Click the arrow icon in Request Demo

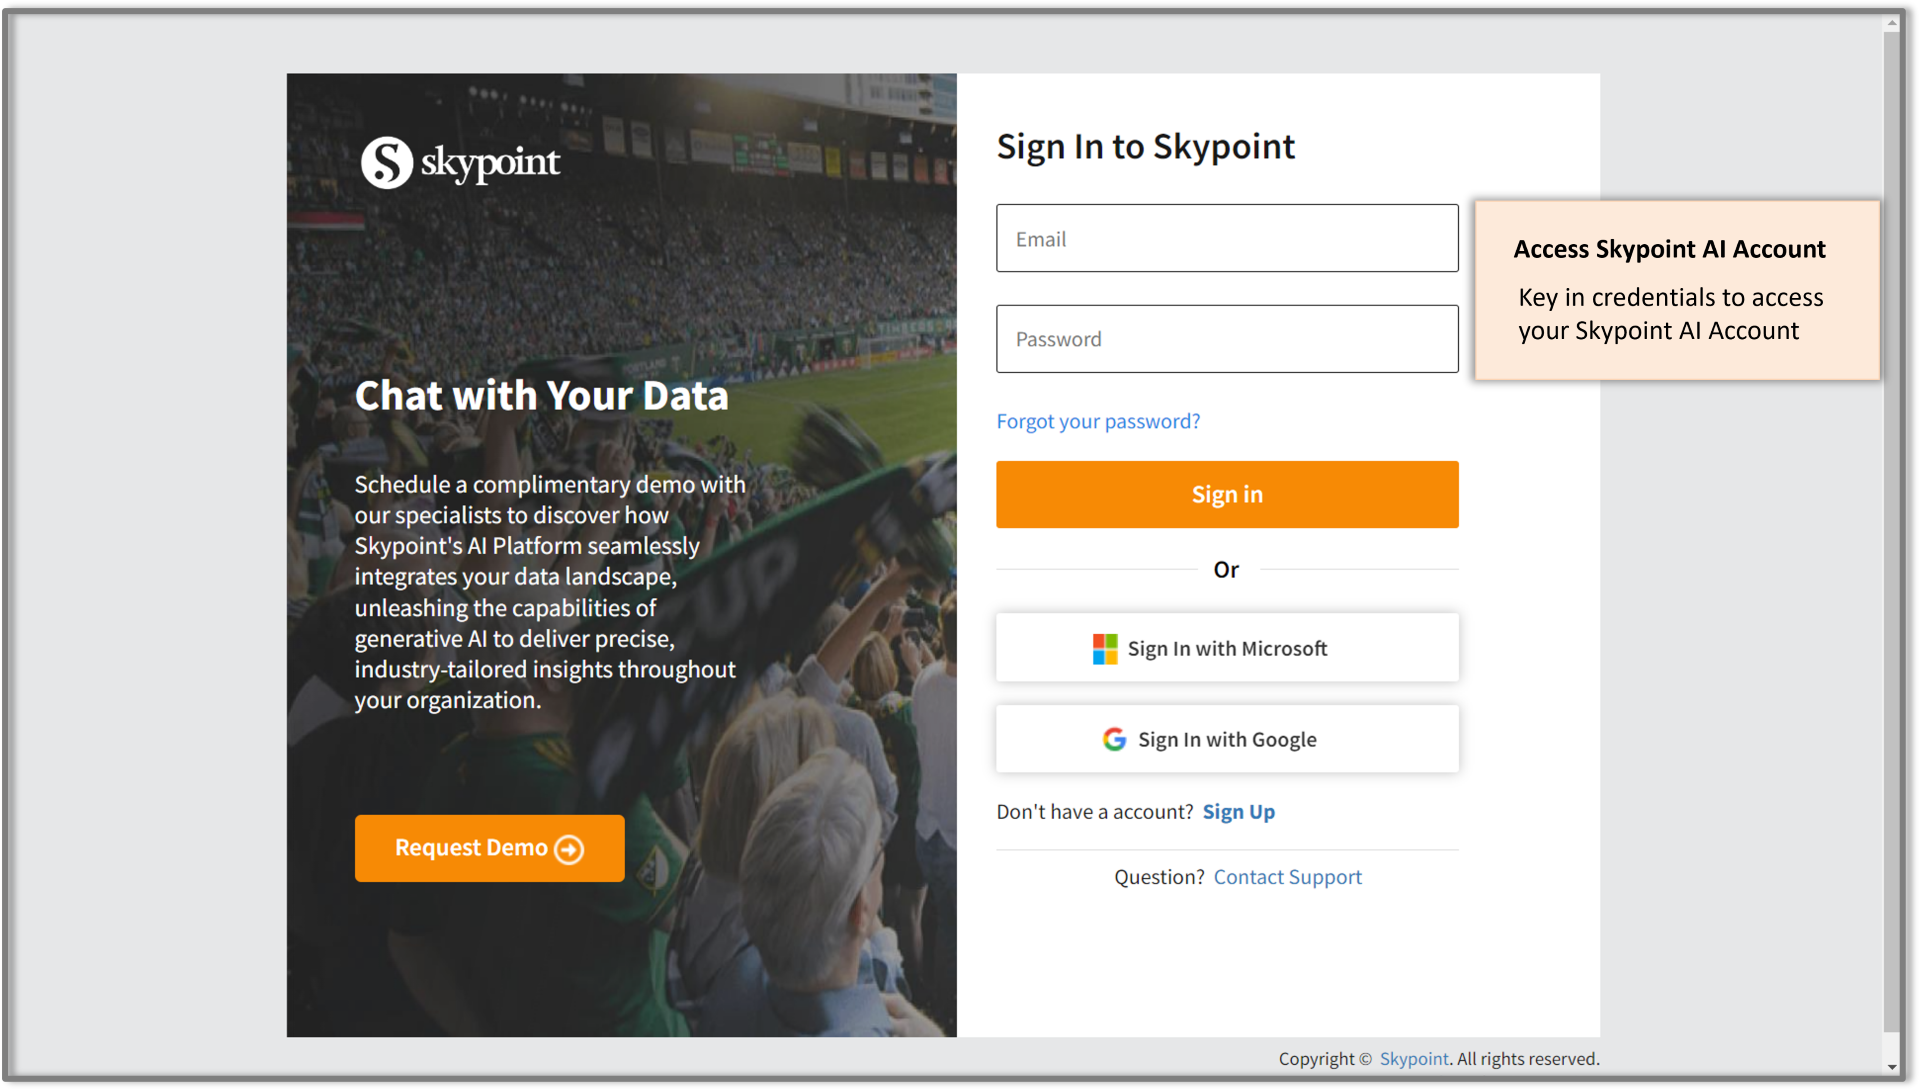(569, 849)
